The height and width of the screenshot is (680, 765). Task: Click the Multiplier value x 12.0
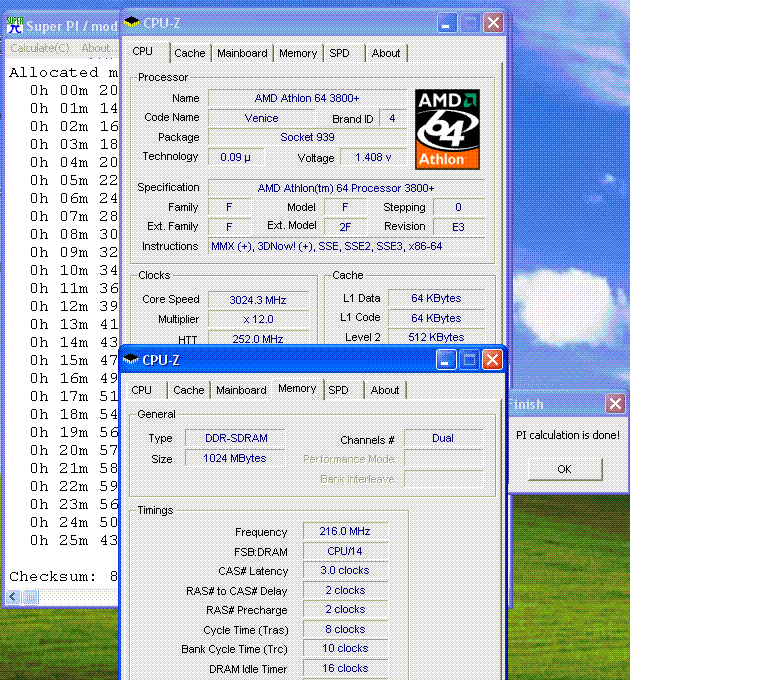258,319
